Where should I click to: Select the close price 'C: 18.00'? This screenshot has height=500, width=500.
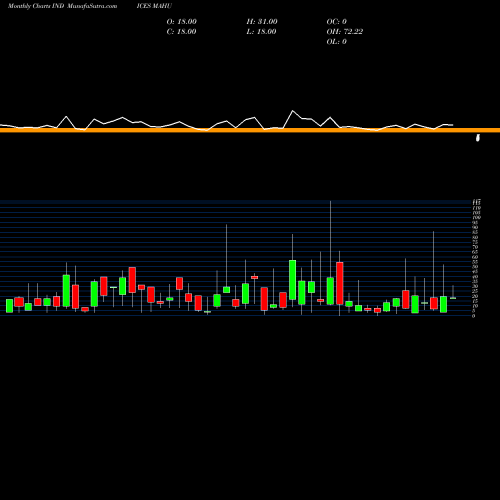[181, 32]
